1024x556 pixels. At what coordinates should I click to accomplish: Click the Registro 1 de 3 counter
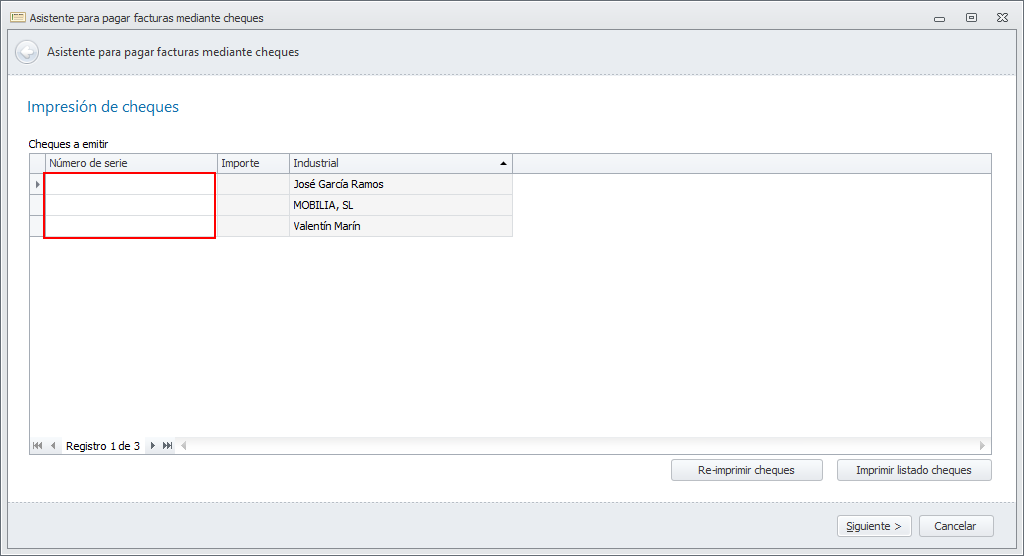coord(103,446)
